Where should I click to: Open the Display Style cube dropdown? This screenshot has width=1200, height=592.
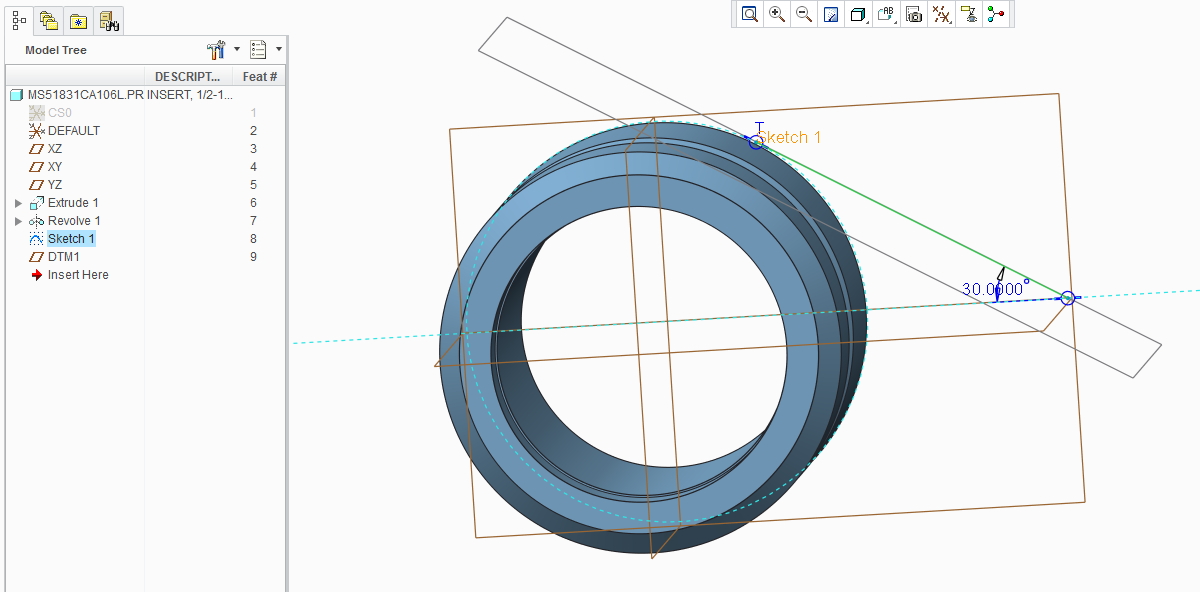coord(858,14)
